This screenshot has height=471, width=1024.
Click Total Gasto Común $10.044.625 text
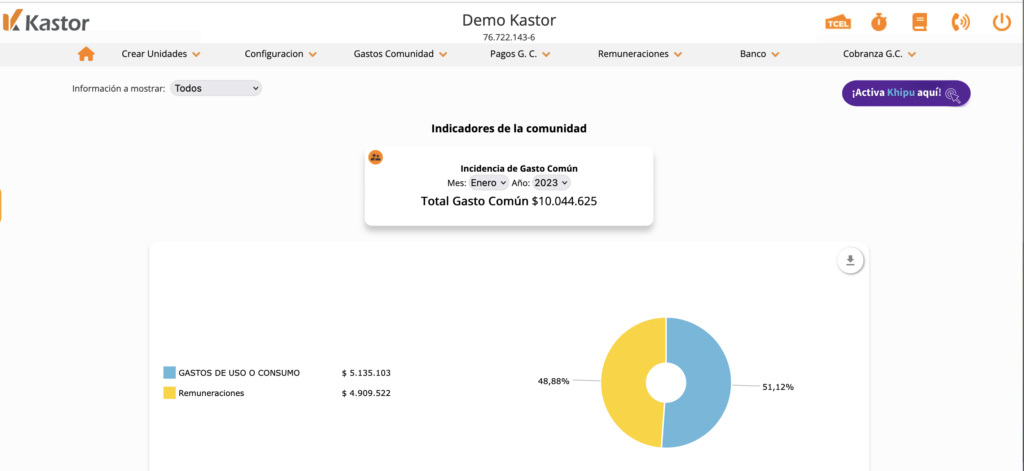[x=509, y=201]
